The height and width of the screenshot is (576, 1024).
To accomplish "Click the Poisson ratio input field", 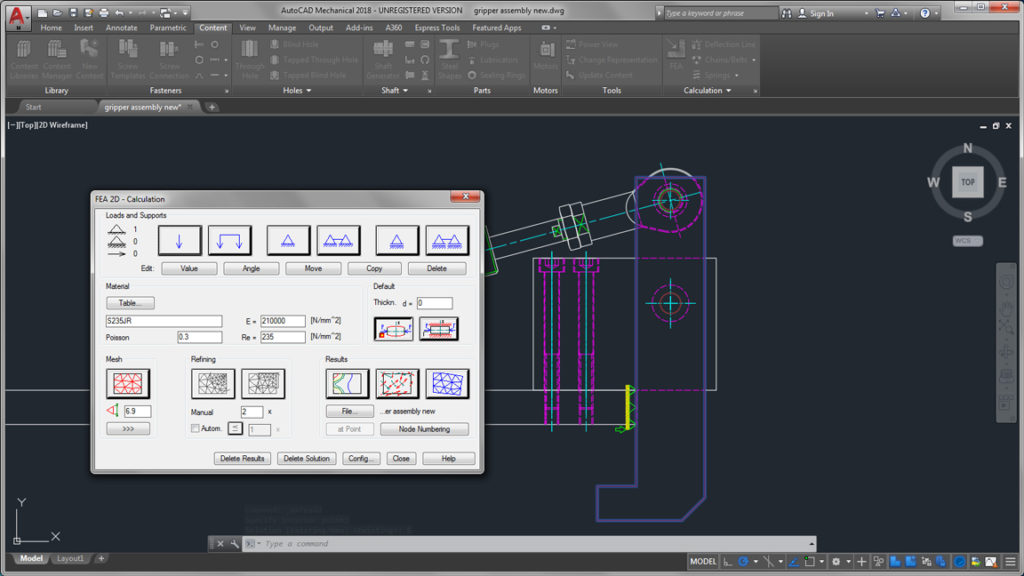I will click(199, 337).
